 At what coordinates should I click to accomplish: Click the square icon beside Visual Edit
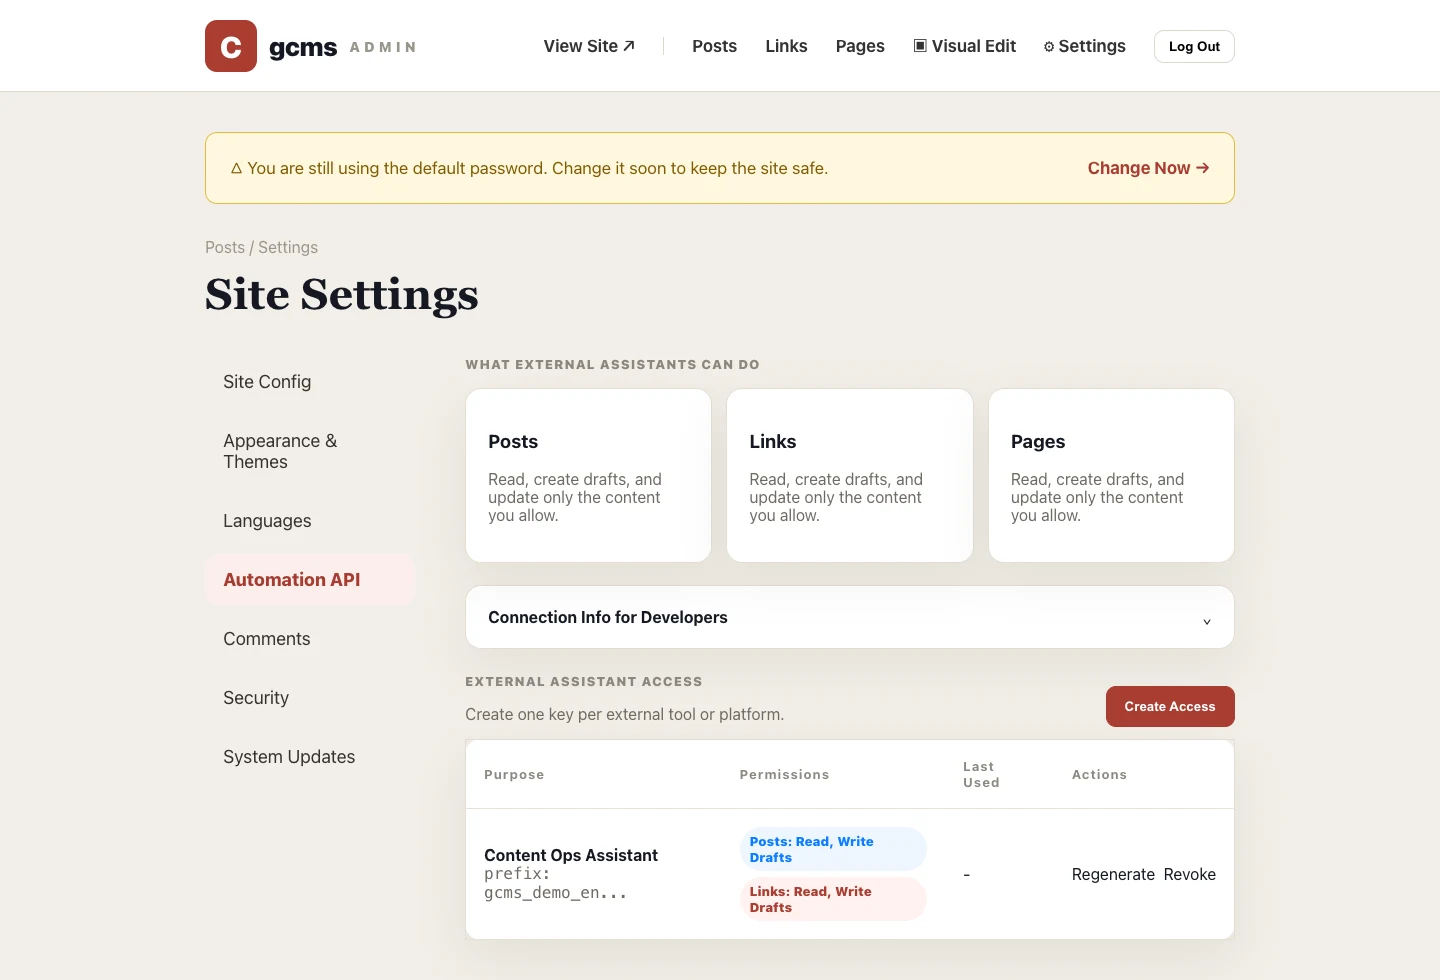920,46
